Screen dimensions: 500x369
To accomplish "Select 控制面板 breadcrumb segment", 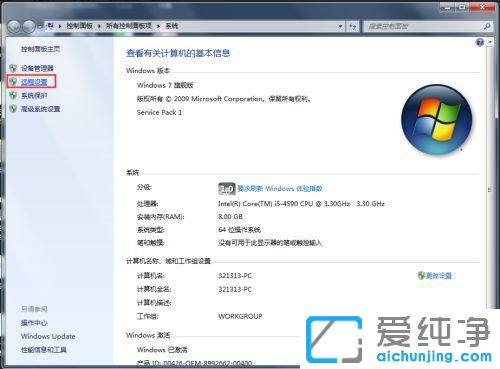I will tap(79, 26).
